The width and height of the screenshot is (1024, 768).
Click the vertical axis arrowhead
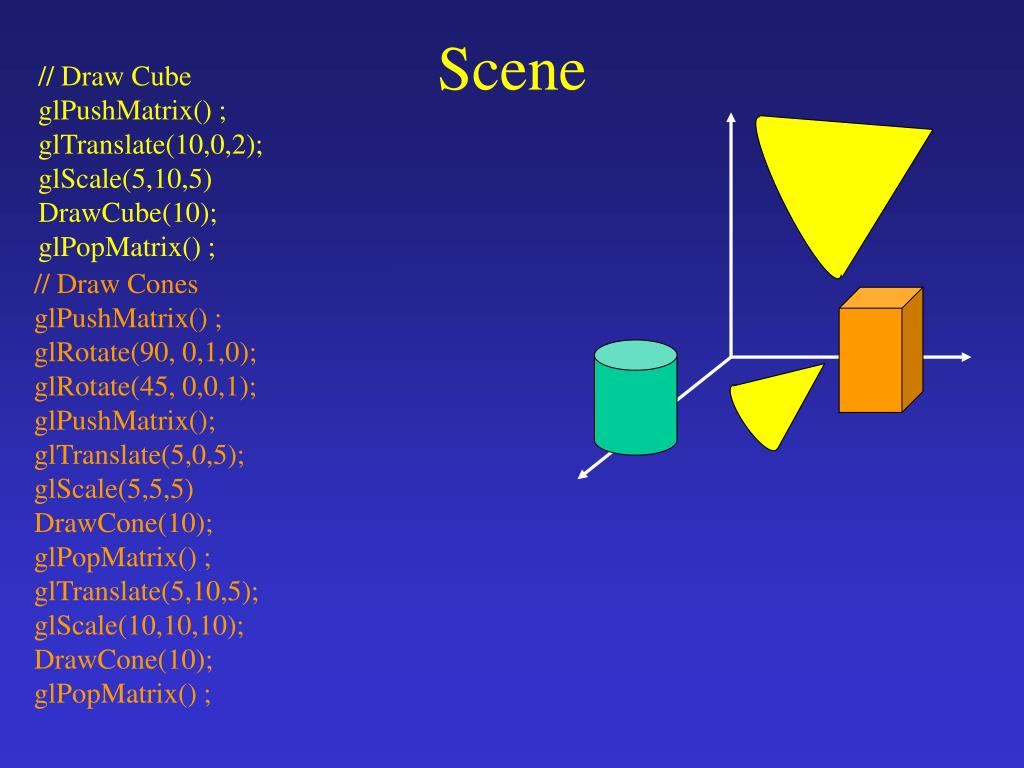click(x=731, y=117)
